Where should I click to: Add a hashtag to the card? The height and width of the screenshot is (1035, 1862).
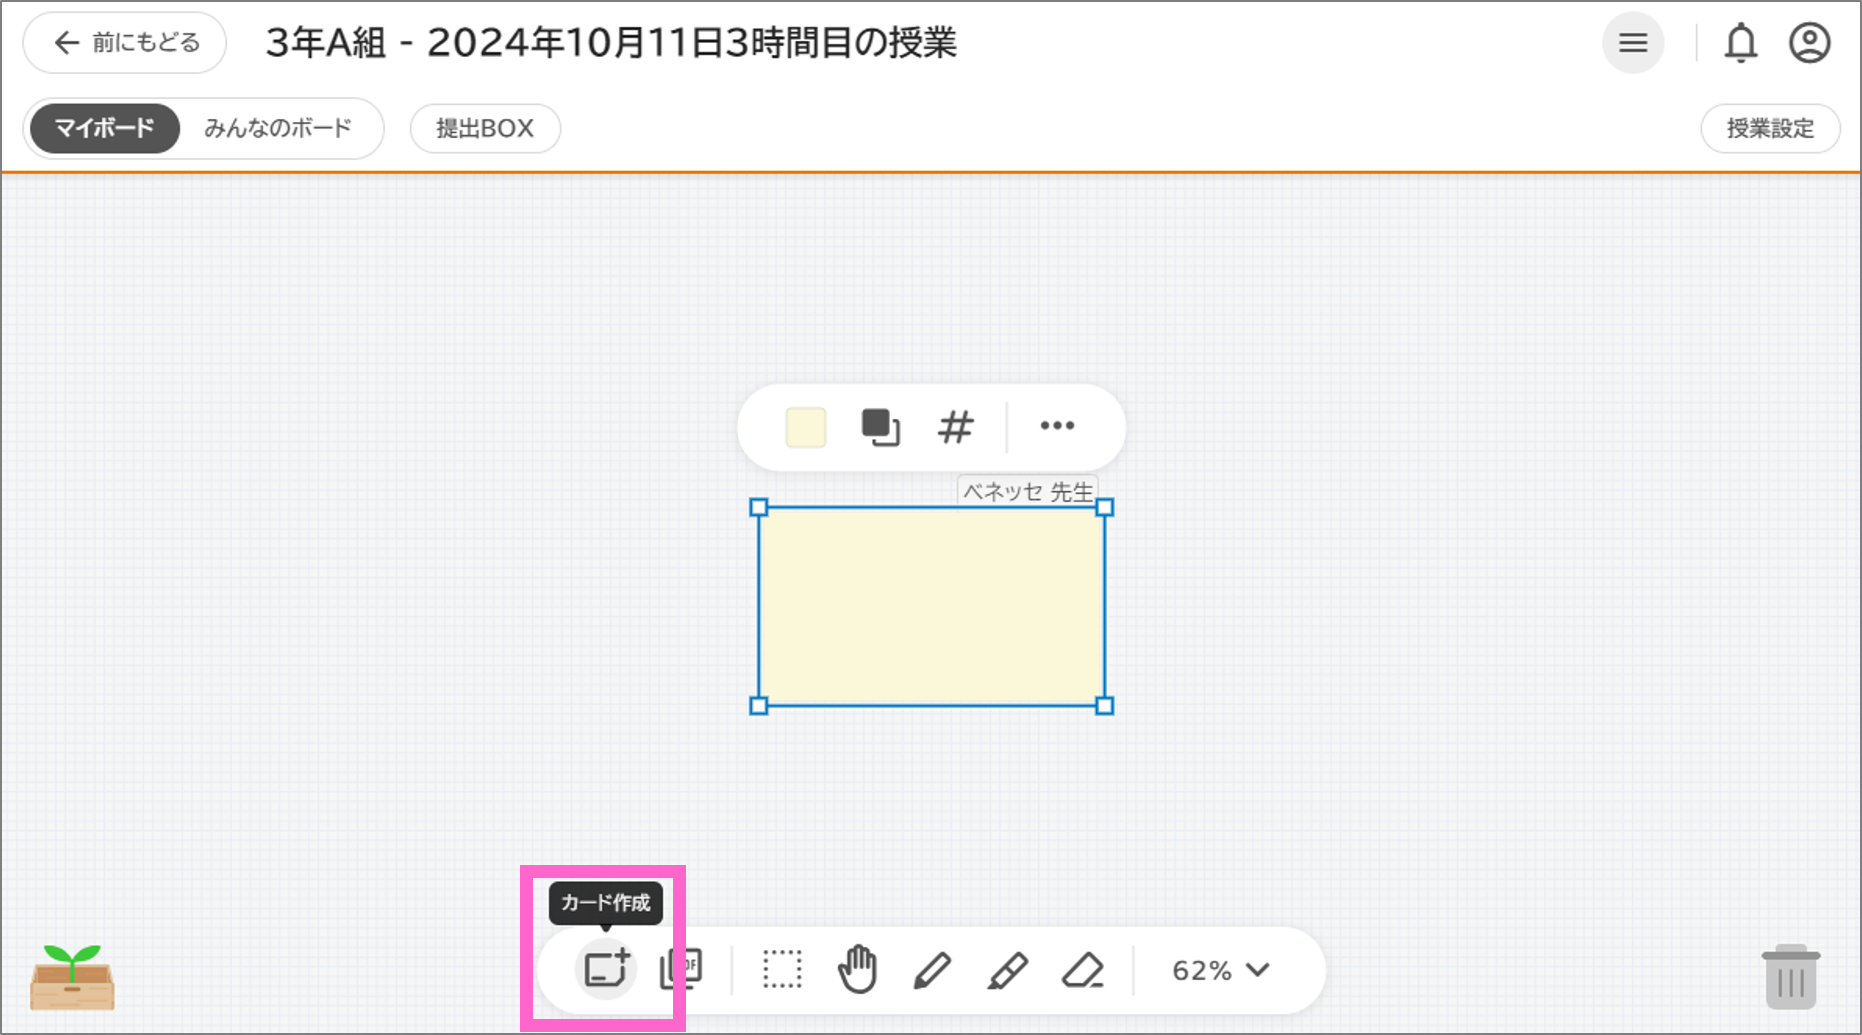955,427
